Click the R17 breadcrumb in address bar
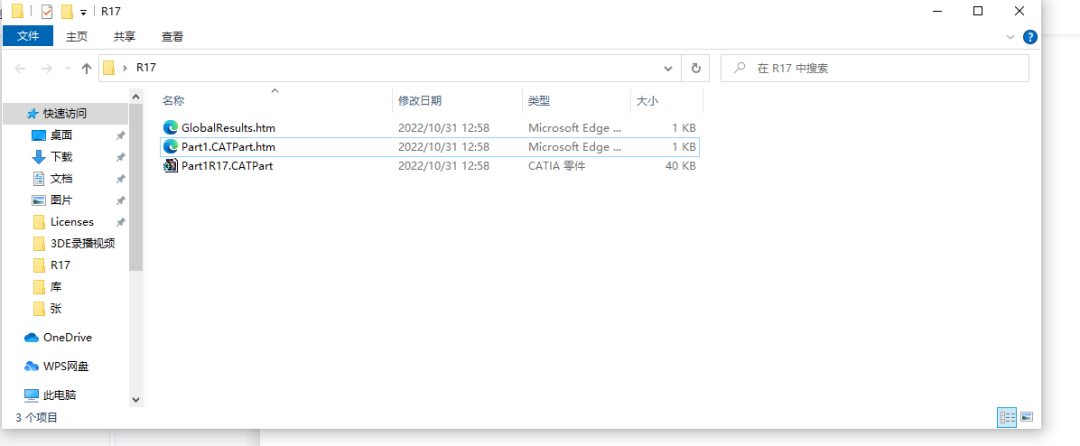The image size is (1080, 446). 146,67
